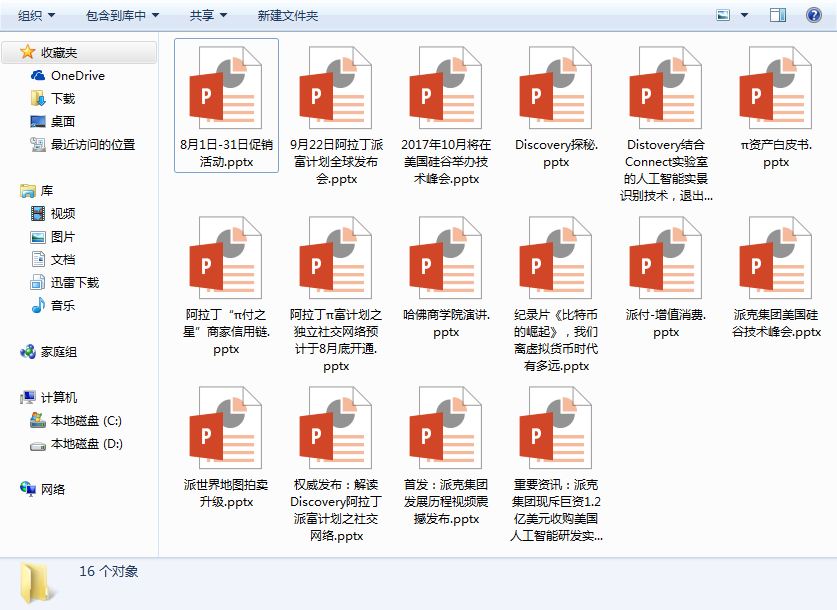Show the preview pane using toolbar icon

pyautogui.click(x=777, y=15)
